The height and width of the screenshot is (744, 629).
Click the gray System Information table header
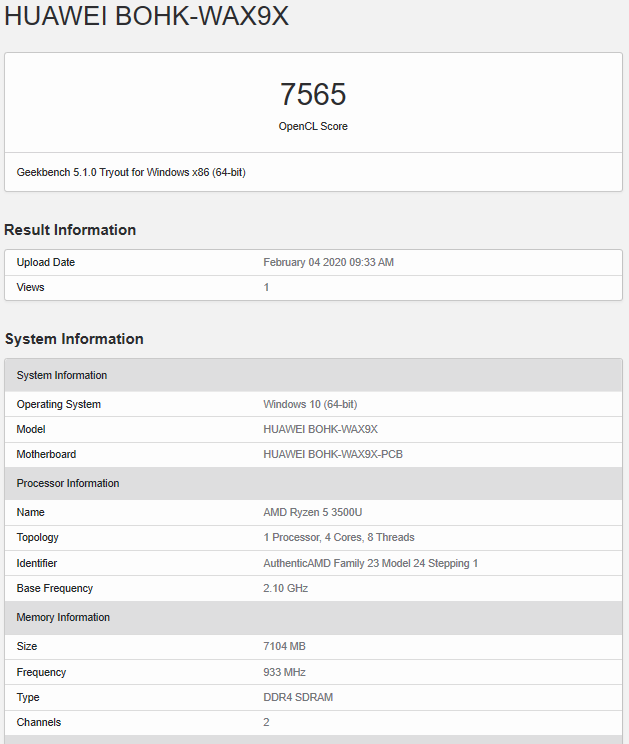point(314,375)
